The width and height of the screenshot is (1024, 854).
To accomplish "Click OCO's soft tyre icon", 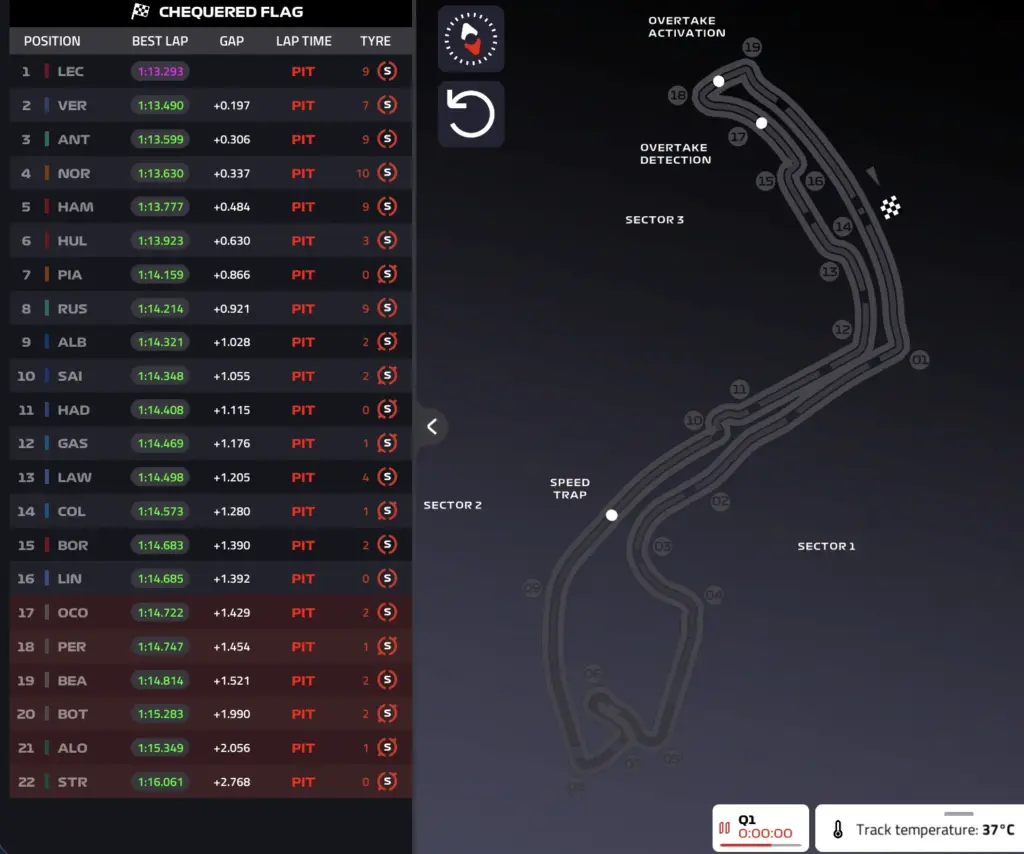I will 387,612.
